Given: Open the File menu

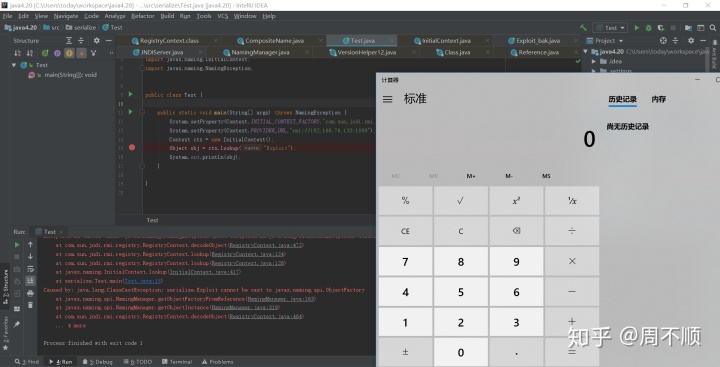Looking at the screenshot, I should (x=7, y=16).
